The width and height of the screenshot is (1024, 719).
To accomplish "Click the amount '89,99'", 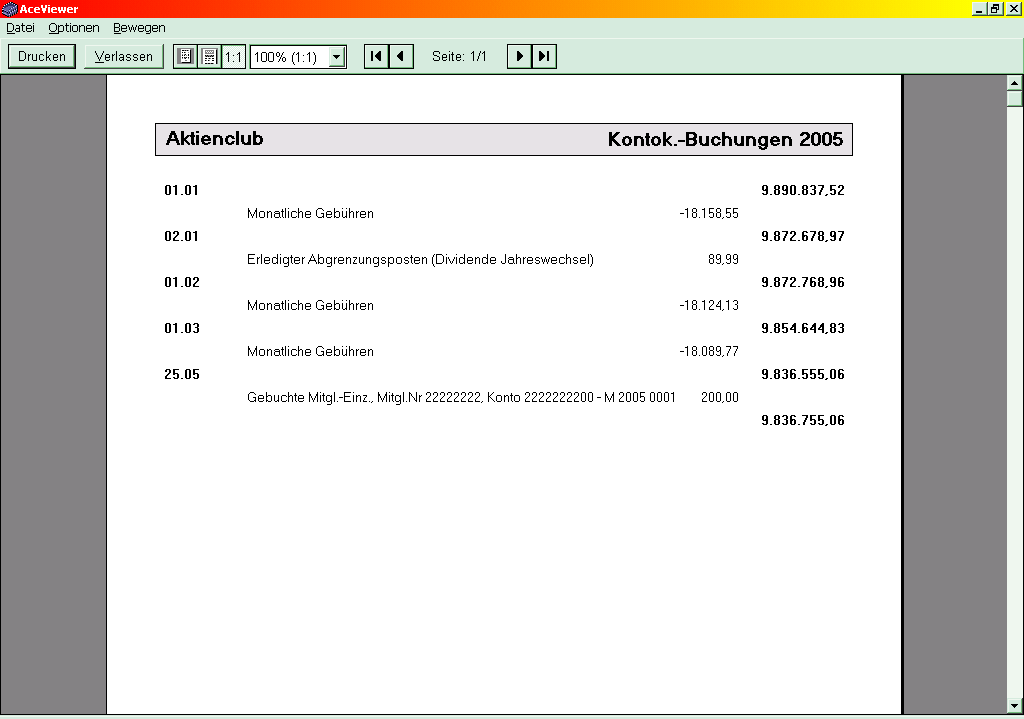I will (723, 259).
